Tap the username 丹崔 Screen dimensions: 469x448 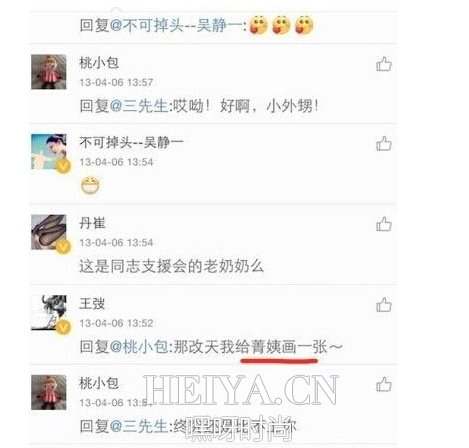pos(92,223)
